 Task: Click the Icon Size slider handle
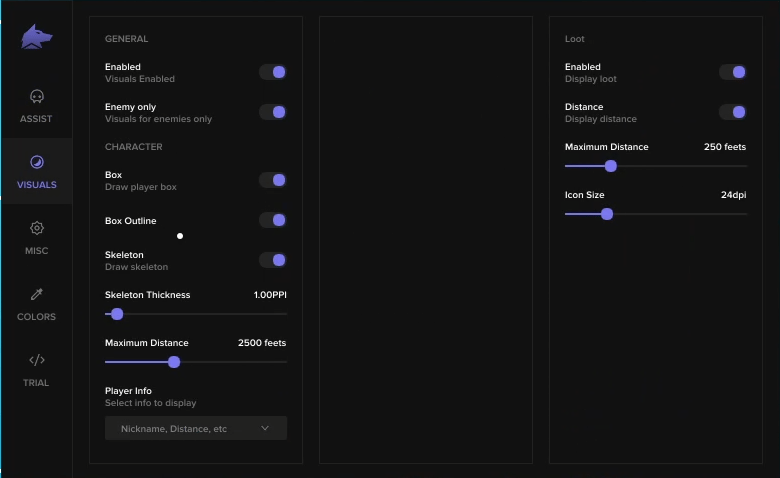point(607,214)
